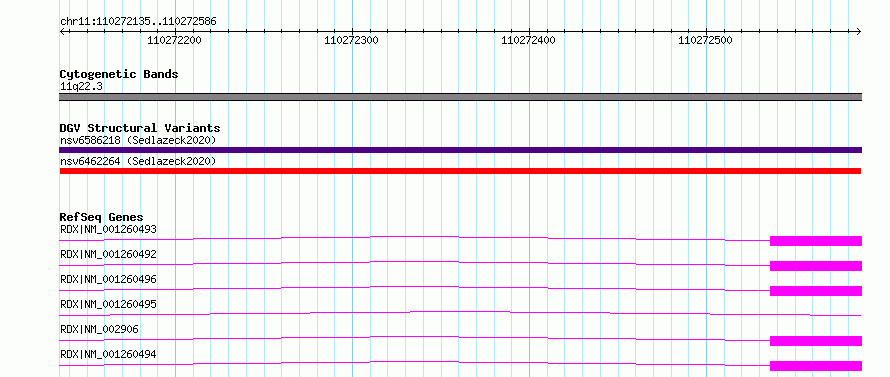The width and height of the screenshot is (890, 377).
Task: Click the exon block of RDX|NM_001260492
Action: 816,266
